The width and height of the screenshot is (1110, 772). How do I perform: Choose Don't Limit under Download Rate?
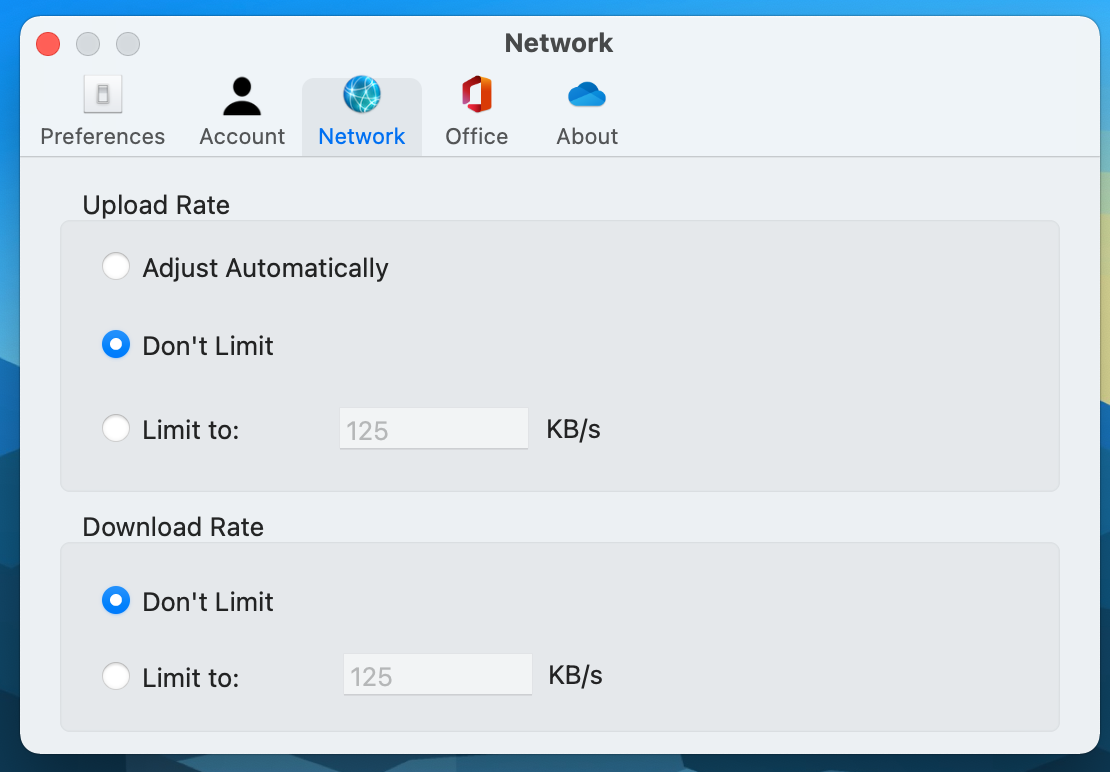coord(116,601)
